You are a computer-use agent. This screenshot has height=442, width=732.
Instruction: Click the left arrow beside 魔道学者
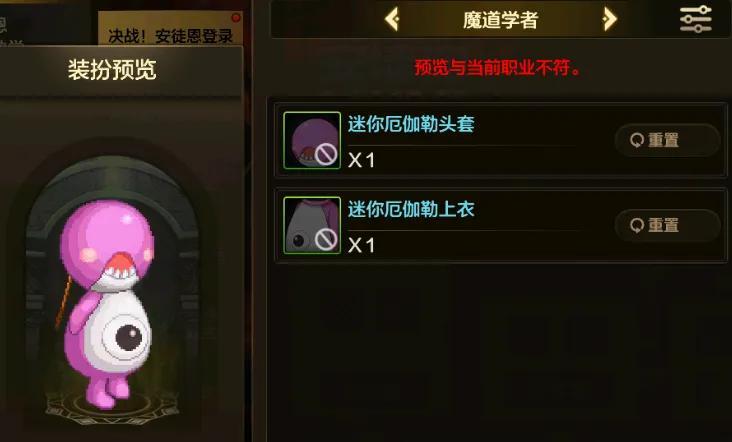pyautogui.click(x=391, y=20)
